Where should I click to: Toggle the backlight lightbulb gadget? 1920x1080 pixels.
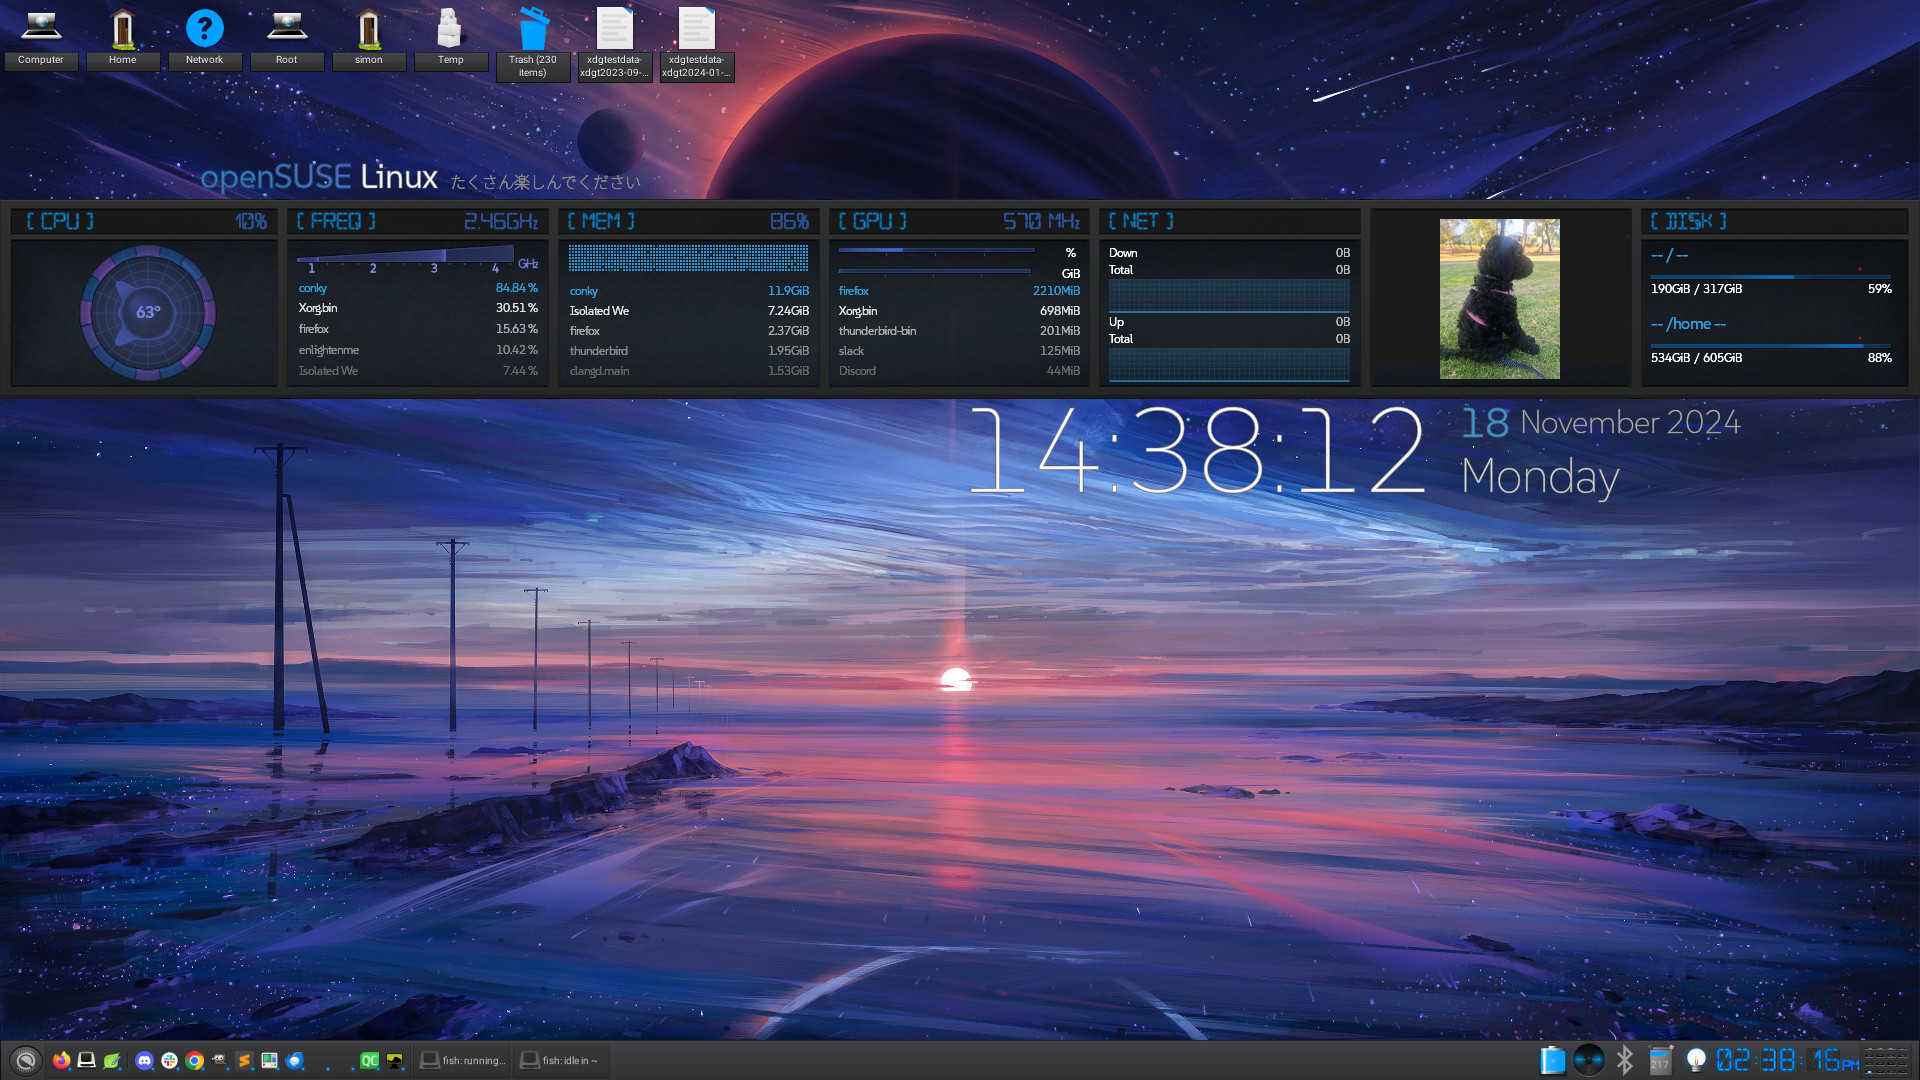point(1696,1060)
